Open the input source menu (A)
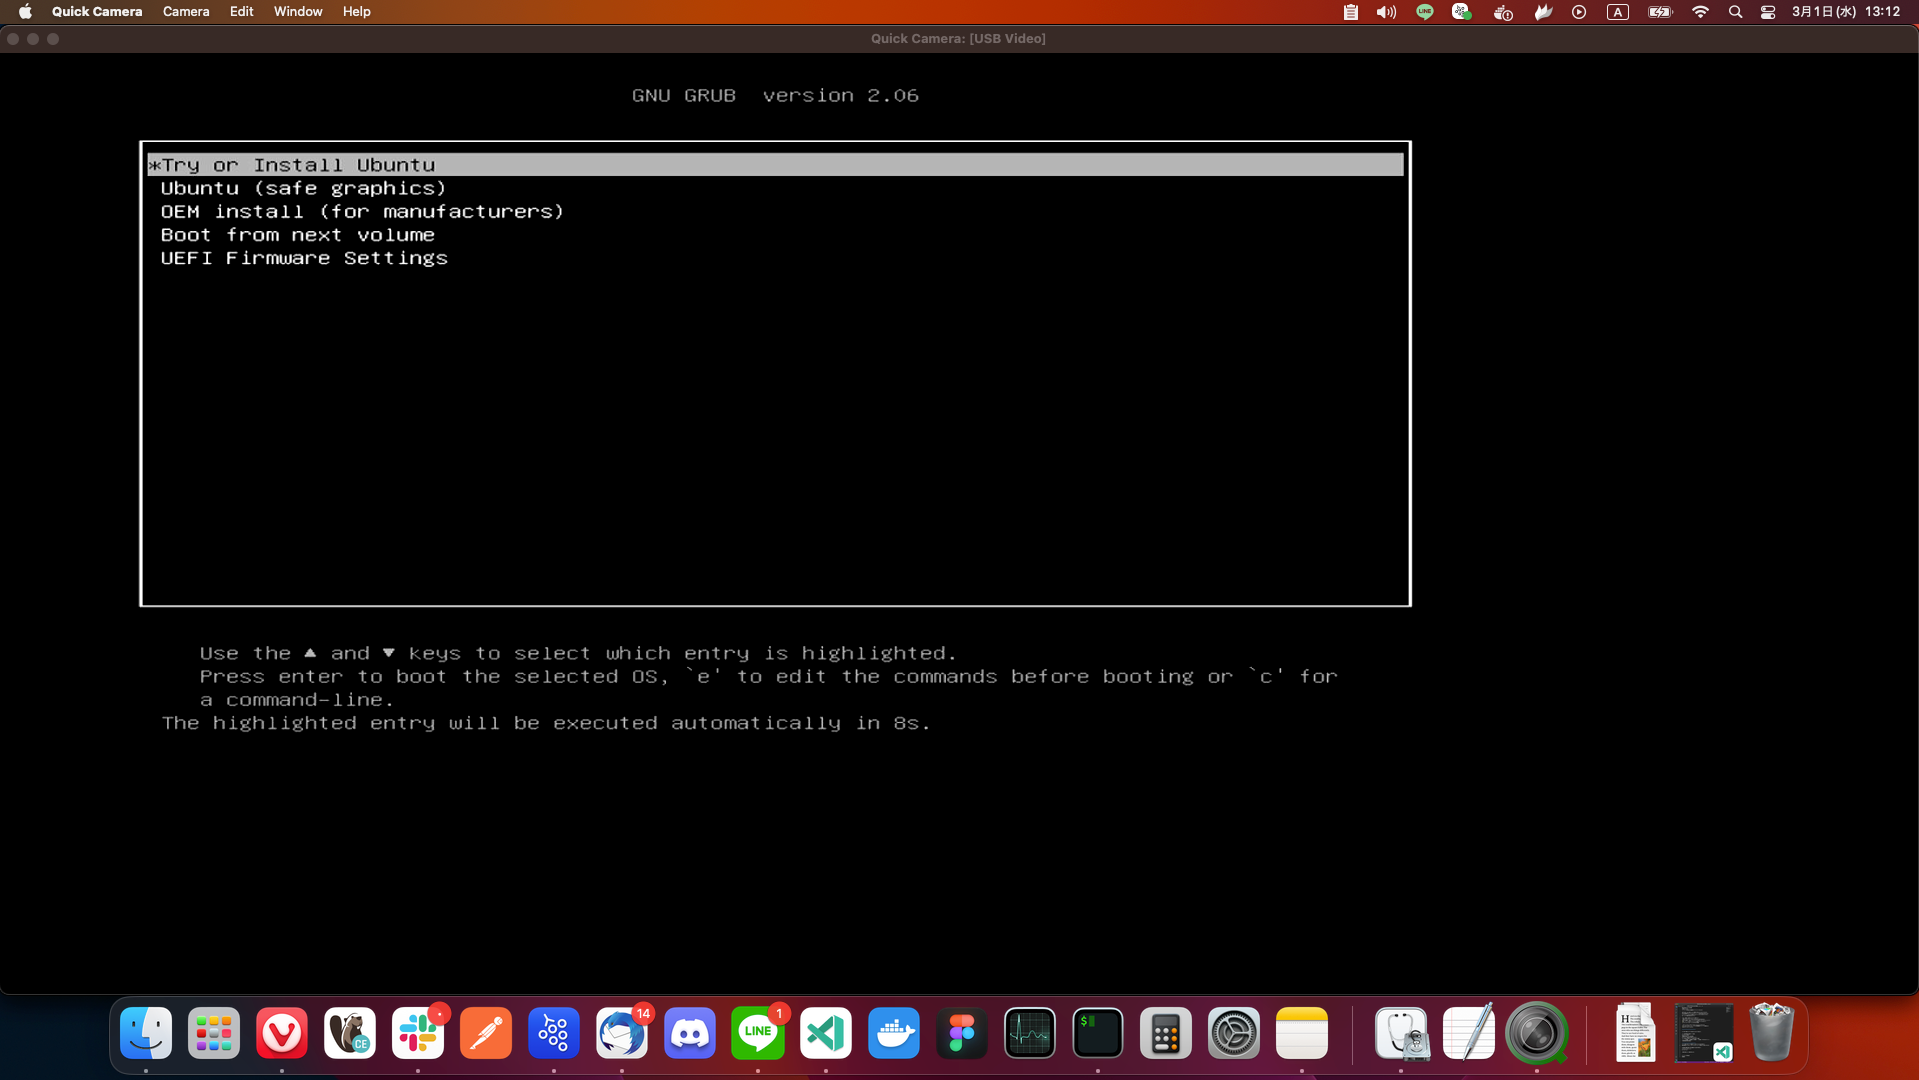The height and width of the screenshot is (1080, 1919). pyautogui.click(x=1617, y=12)
